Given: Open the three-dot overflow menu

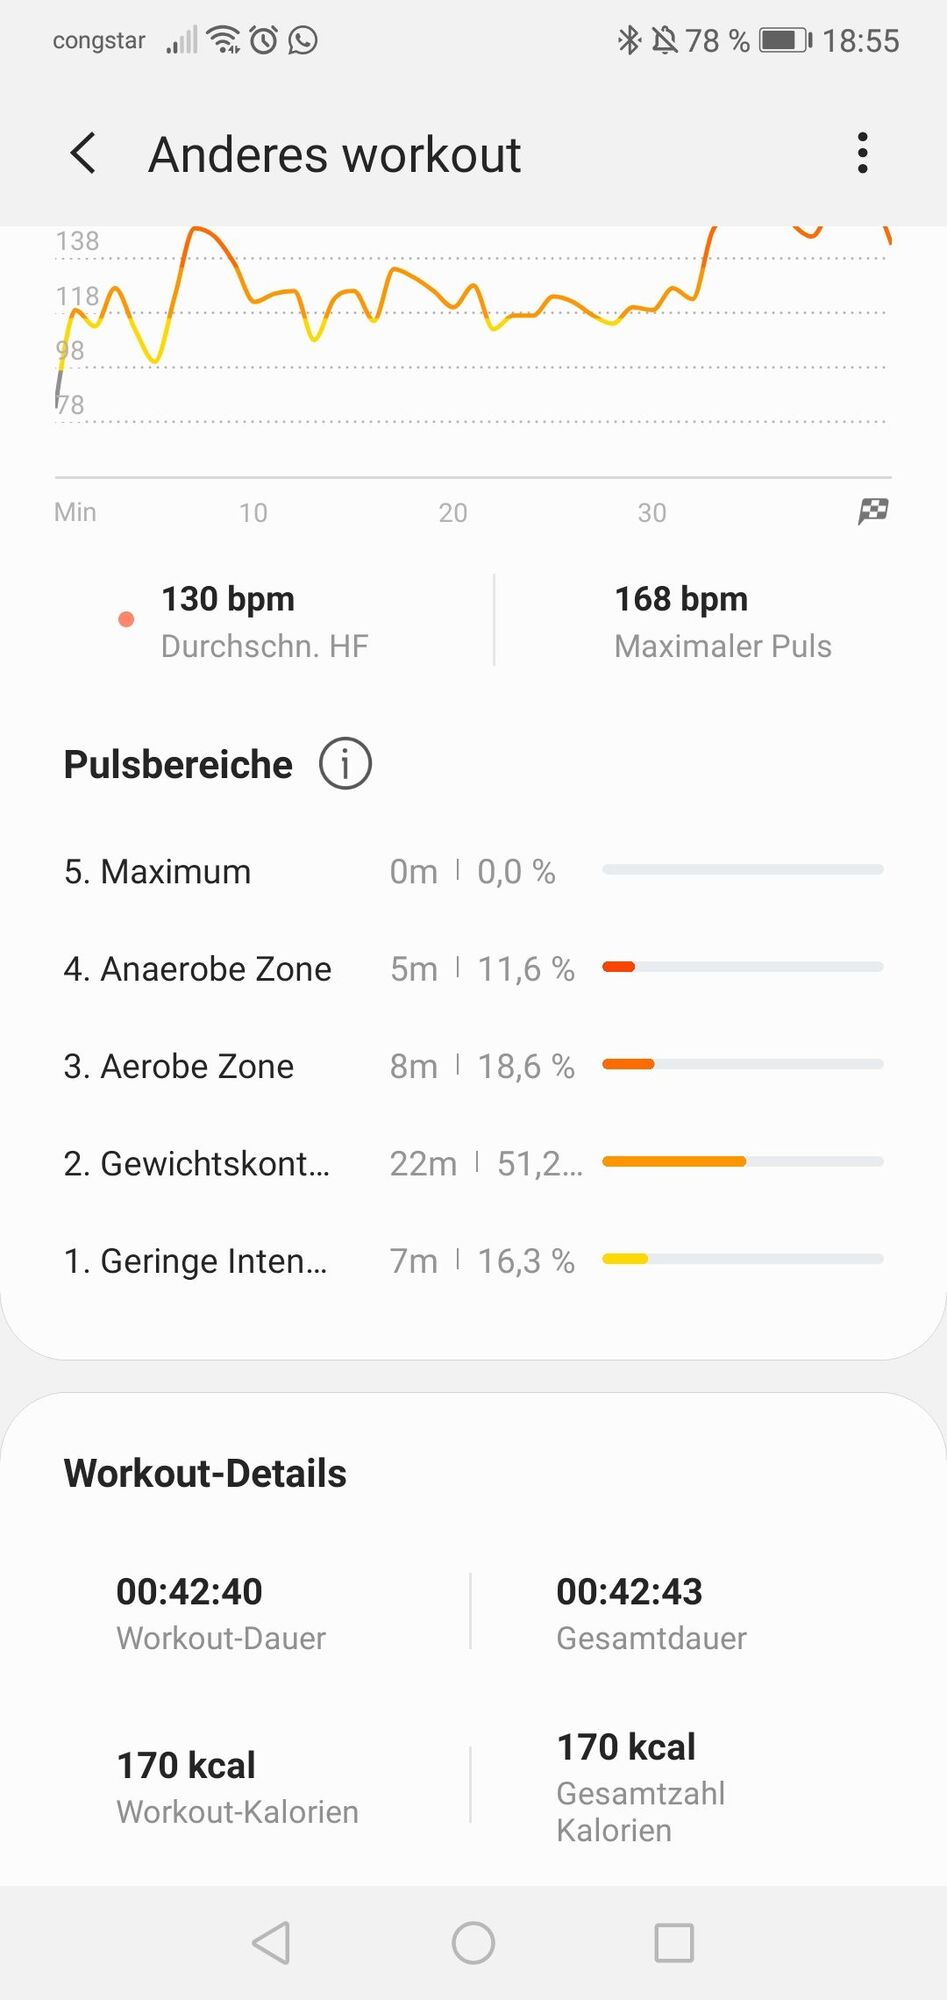Looking at the screenshot, I should pos(862,154).
